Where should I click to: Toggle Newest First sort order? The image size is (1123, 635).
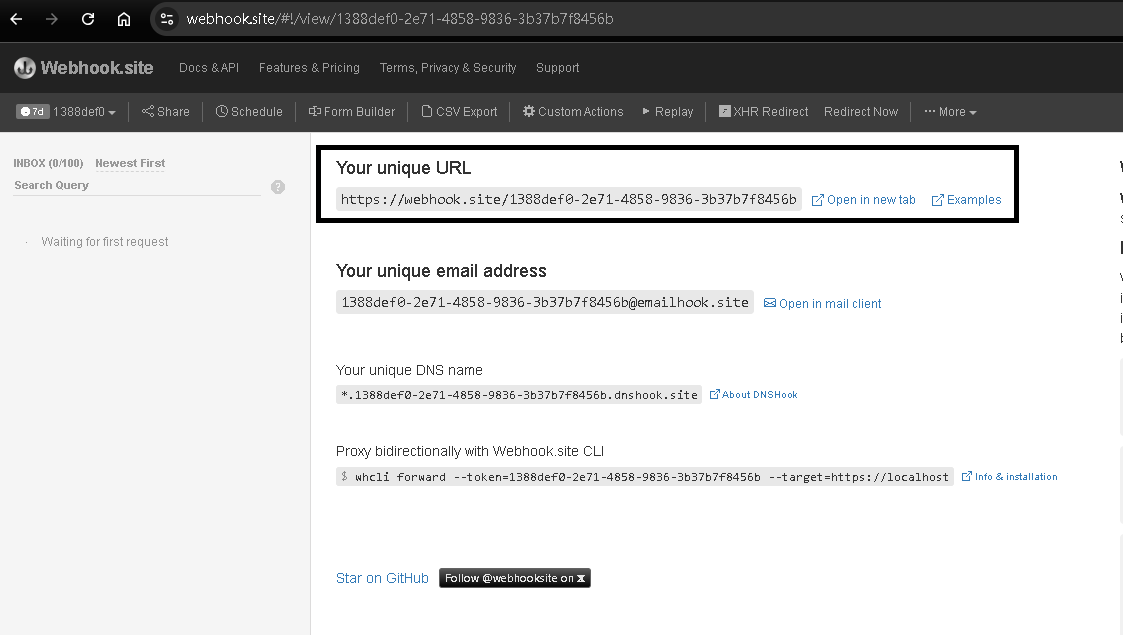point(130,163)
